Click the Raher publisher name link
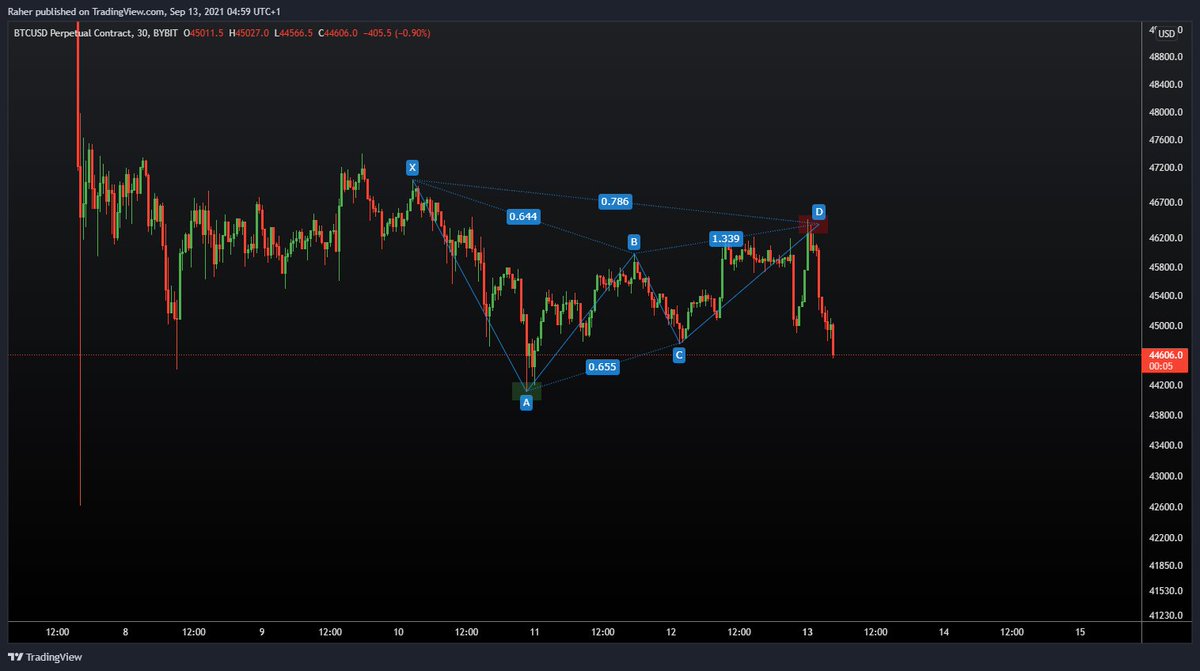The width and height of the screenshot is (1200, 671). (21, 10)
